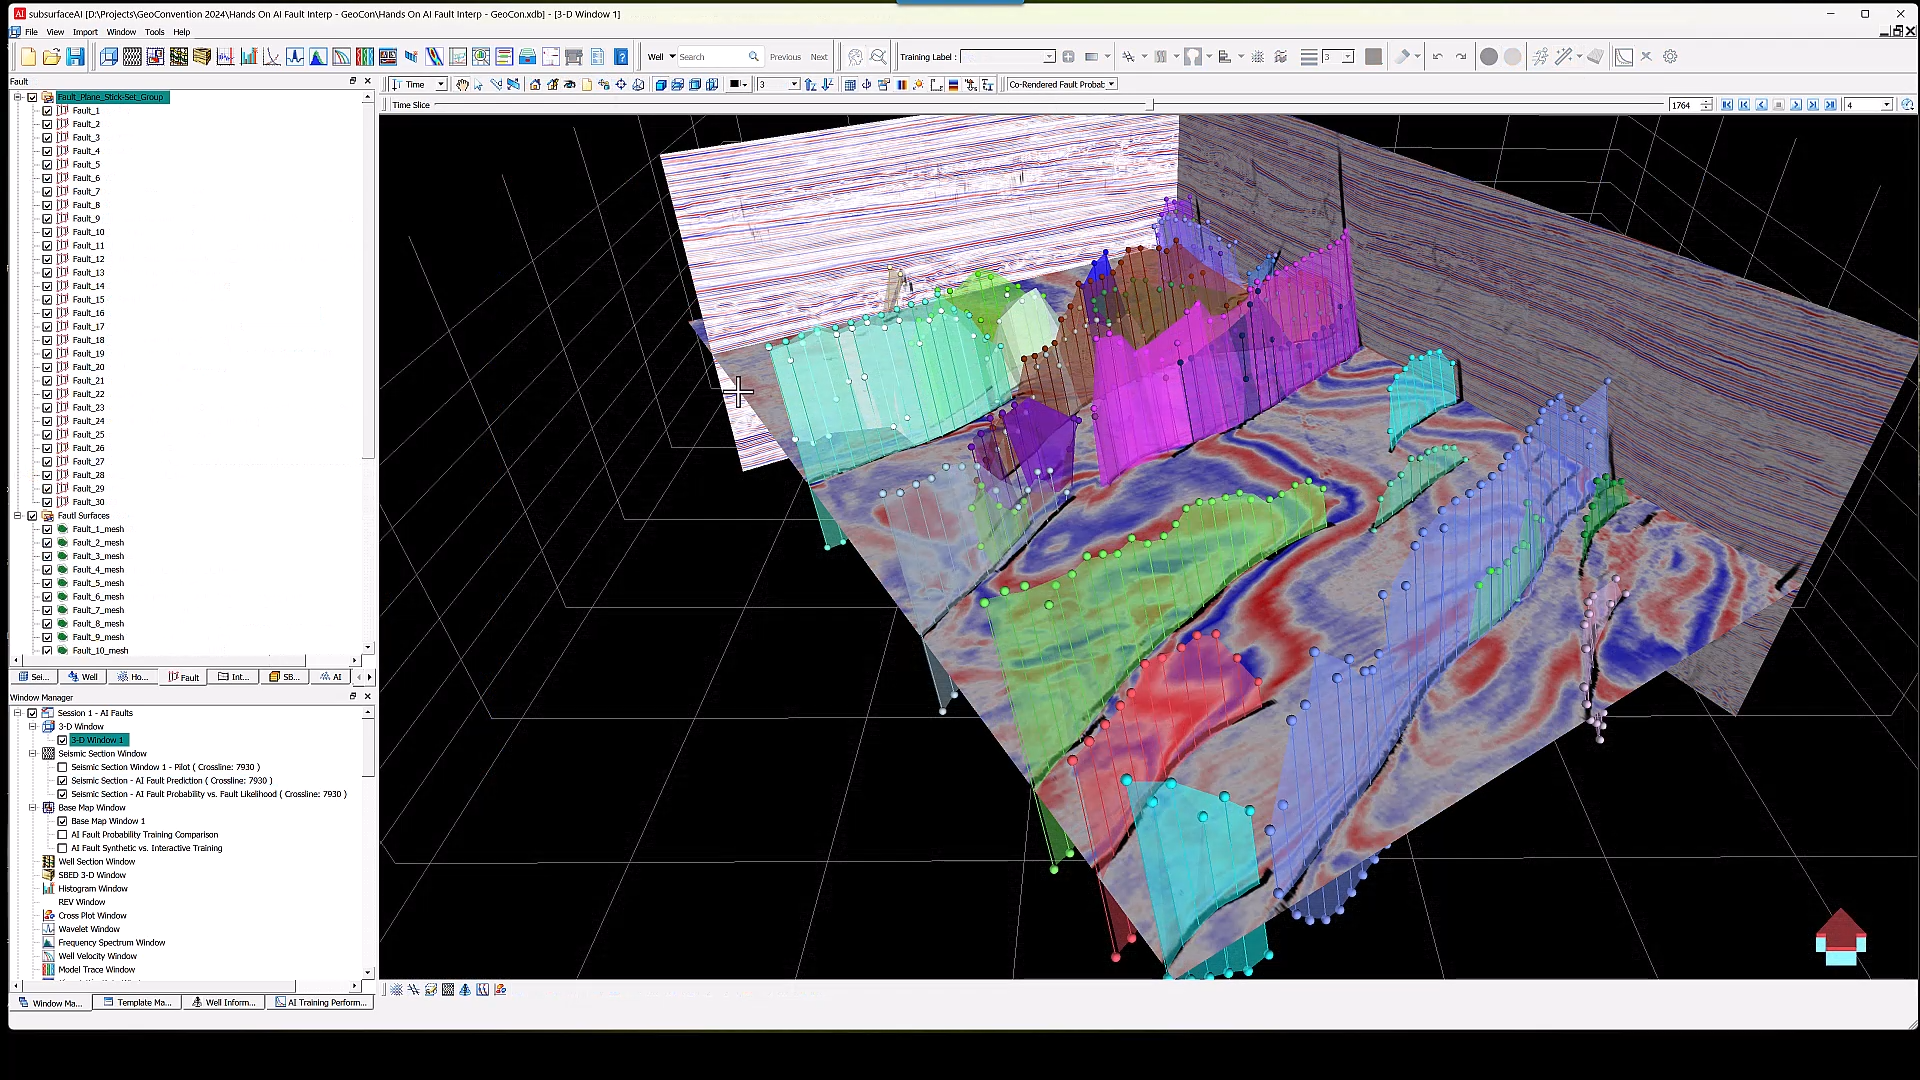Click the red house navigation cube
This screenshot has height=1080, width=1920.
pyautogui.click(x=1840, y=937)
